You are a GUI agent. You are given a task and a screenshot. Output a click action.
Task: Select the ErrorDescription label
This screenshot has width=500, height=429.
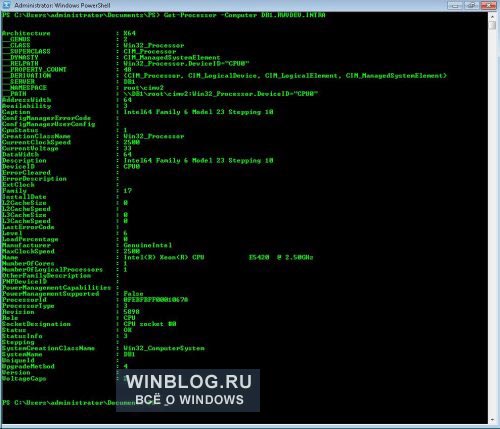click(x=34, y=179)
